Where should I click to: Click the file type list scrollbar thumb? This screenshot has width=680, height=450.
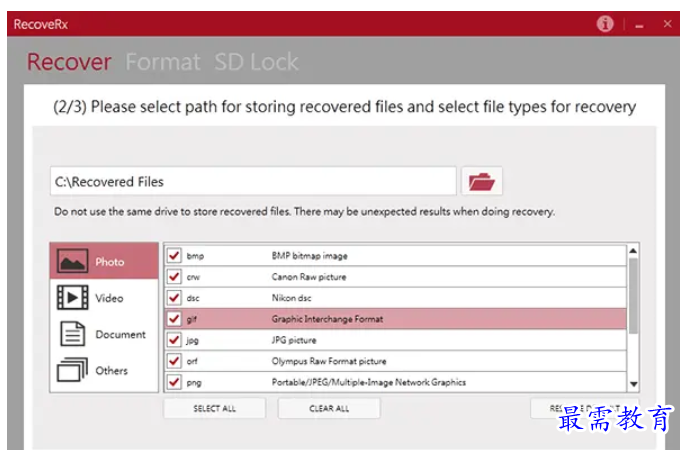point(633,296)
